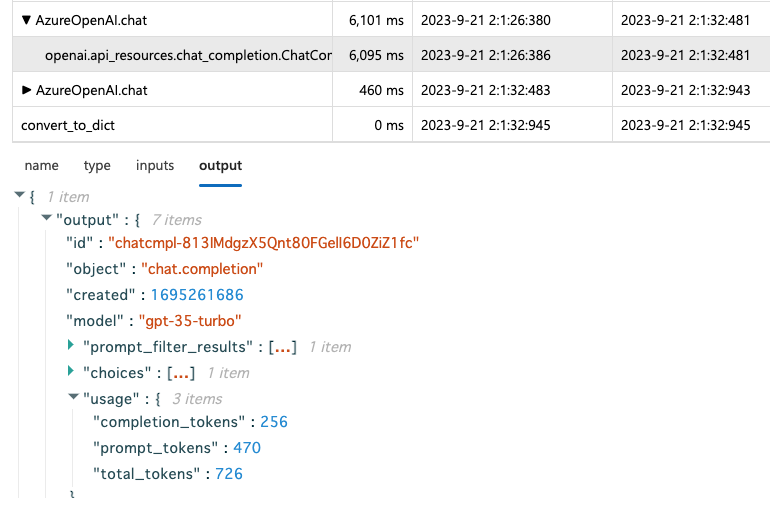Collapse the root JSON object triangle

point(19,196)
